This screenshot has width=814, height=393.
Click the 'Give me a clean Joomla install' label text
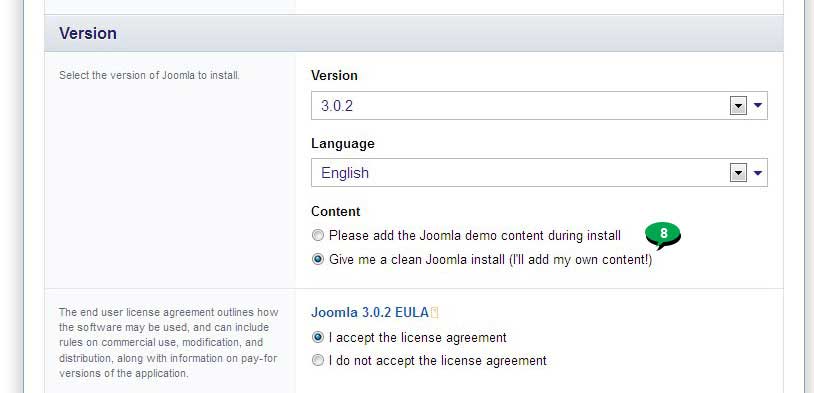point(490,260)
